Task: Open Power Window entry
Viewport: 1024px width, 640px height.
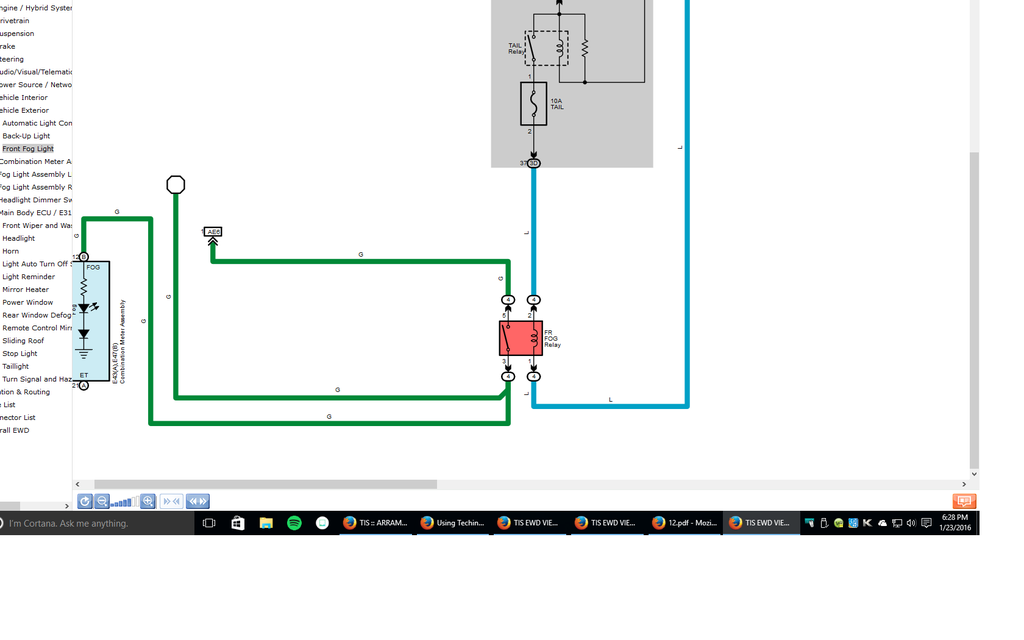Action: pos(27,302)
